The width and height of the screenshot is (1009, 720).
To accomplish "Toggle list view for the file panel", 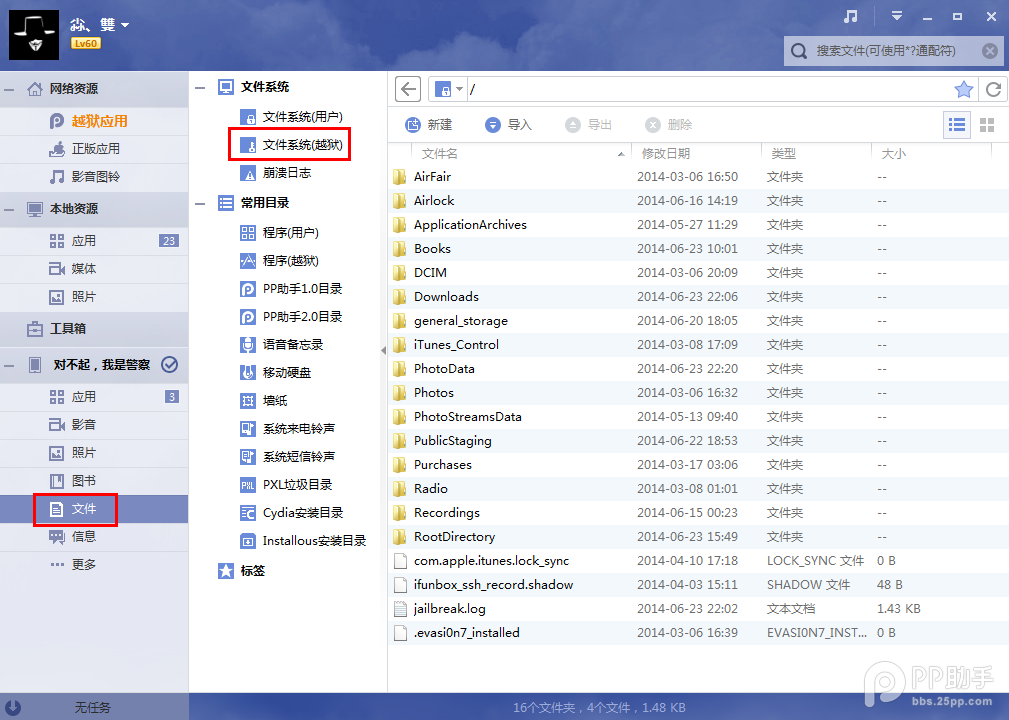I will (957, 124).
